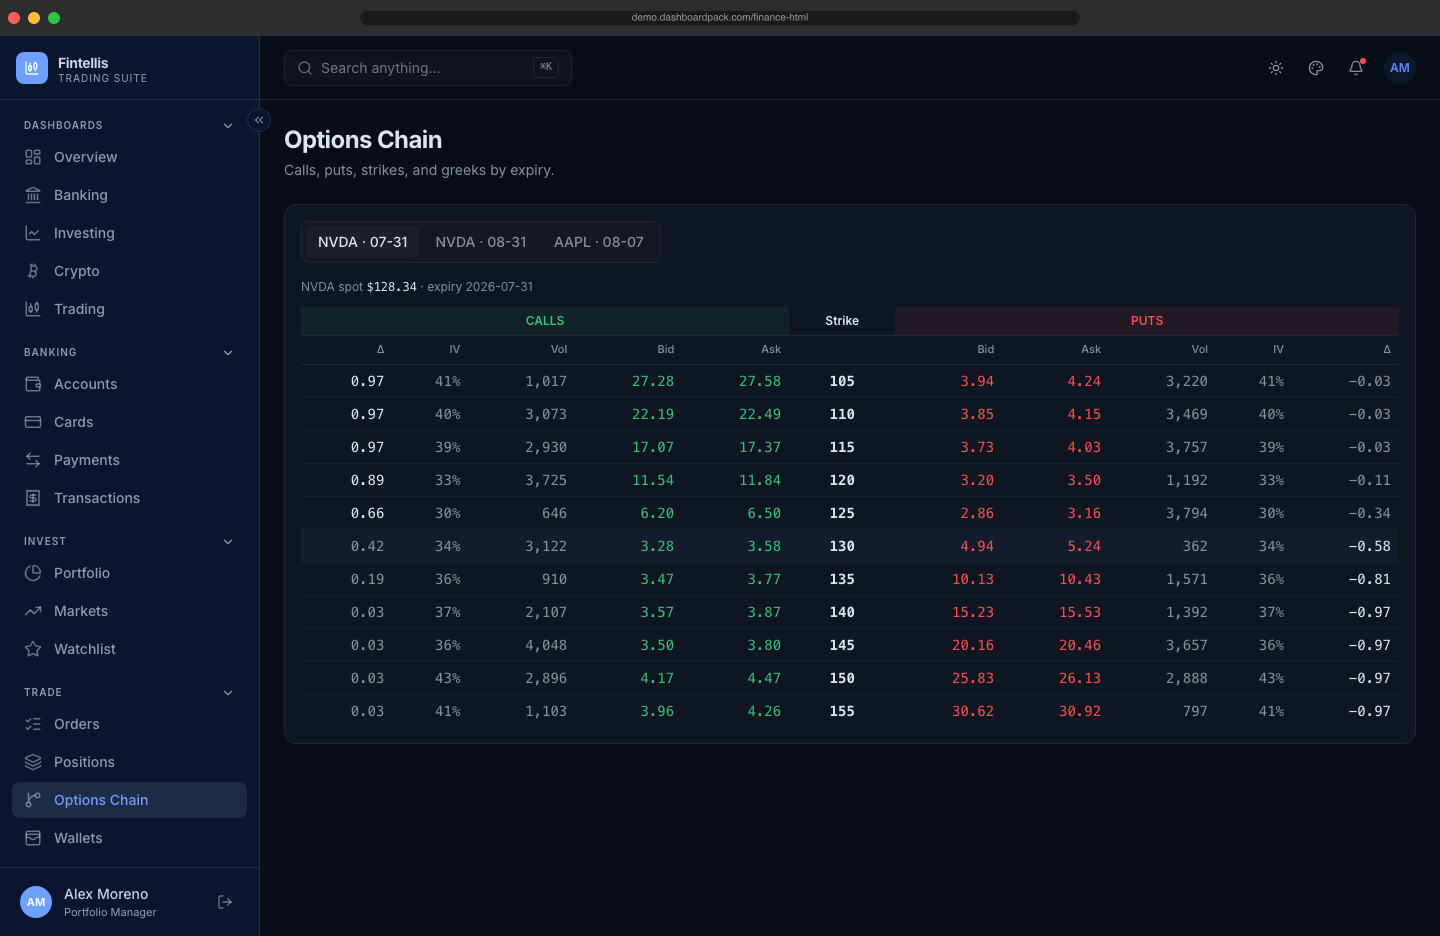The width and height of the screenshot is (1440, 936).
Task: Click the Transactions receipt icon
Action: click(x=33, y=498)
